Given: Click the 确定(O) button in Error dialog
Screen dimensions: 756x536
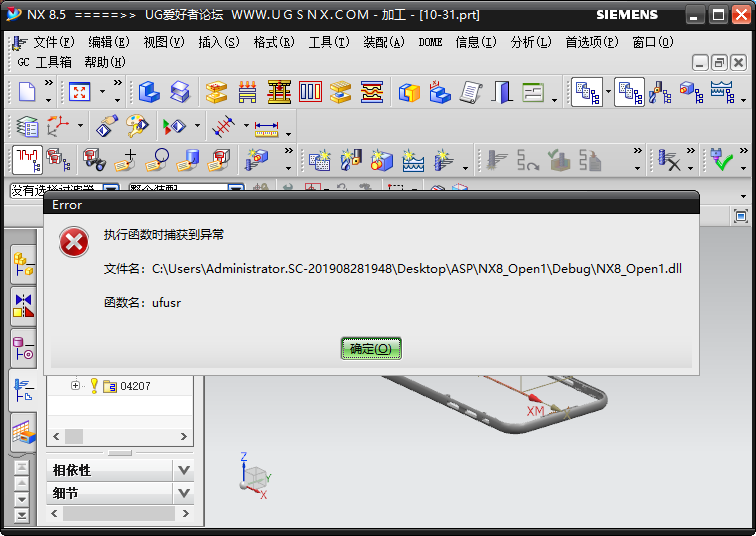Looking at the screenshot, I should (371, 348).
